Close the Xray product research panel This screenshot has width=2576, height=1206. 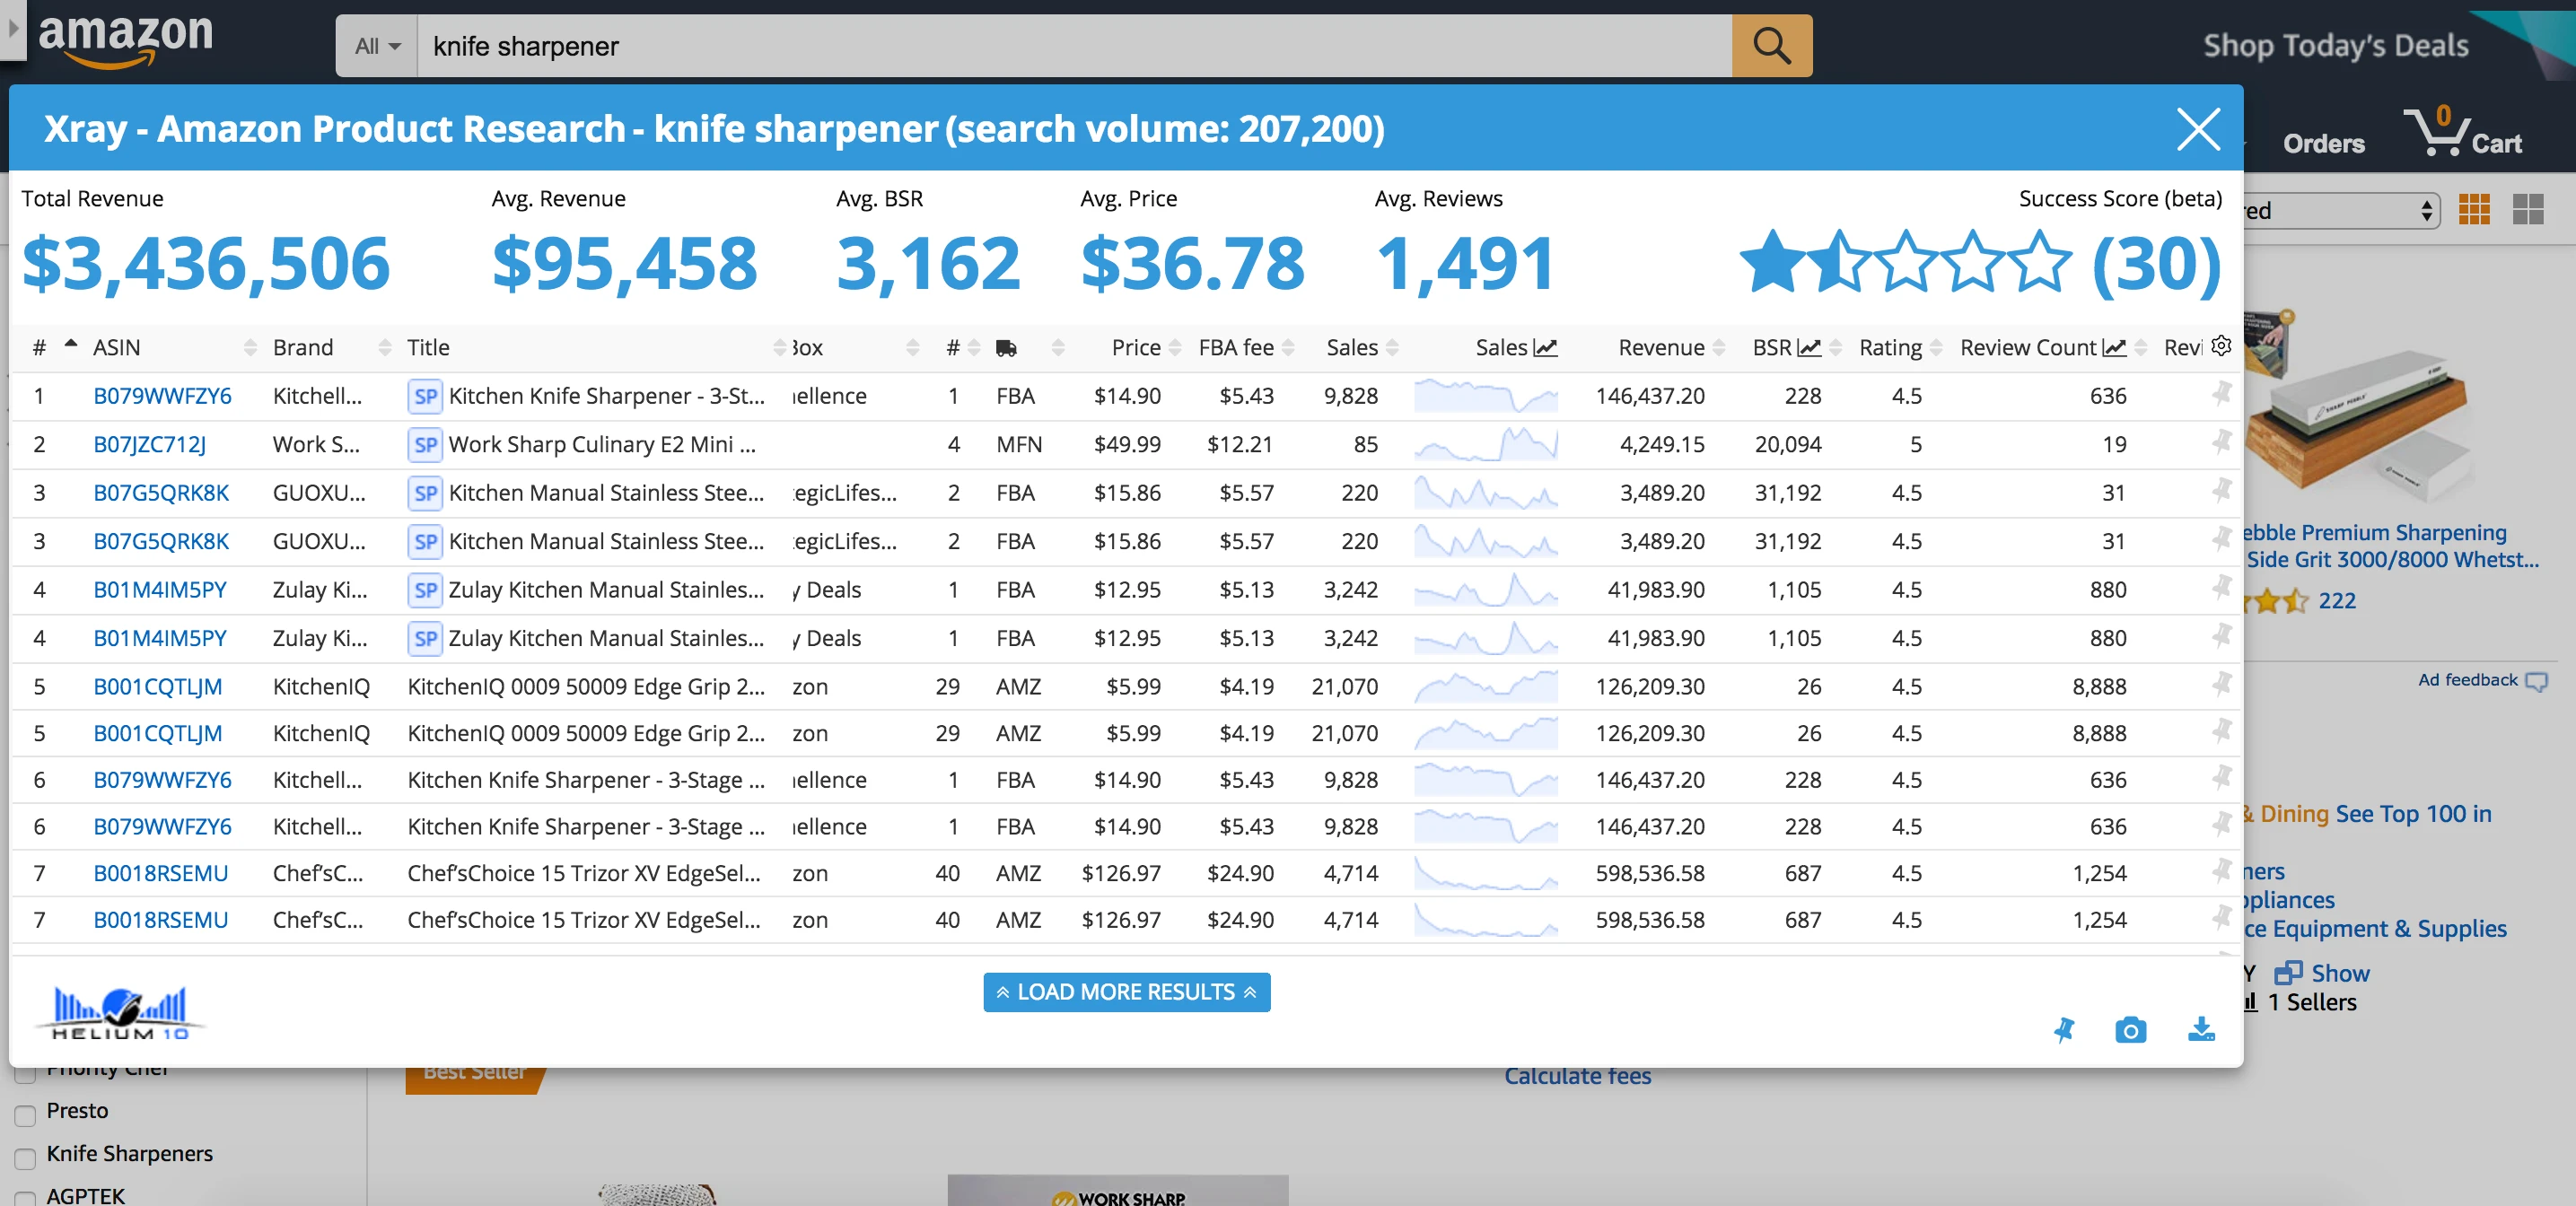(x=2198, y=129)
